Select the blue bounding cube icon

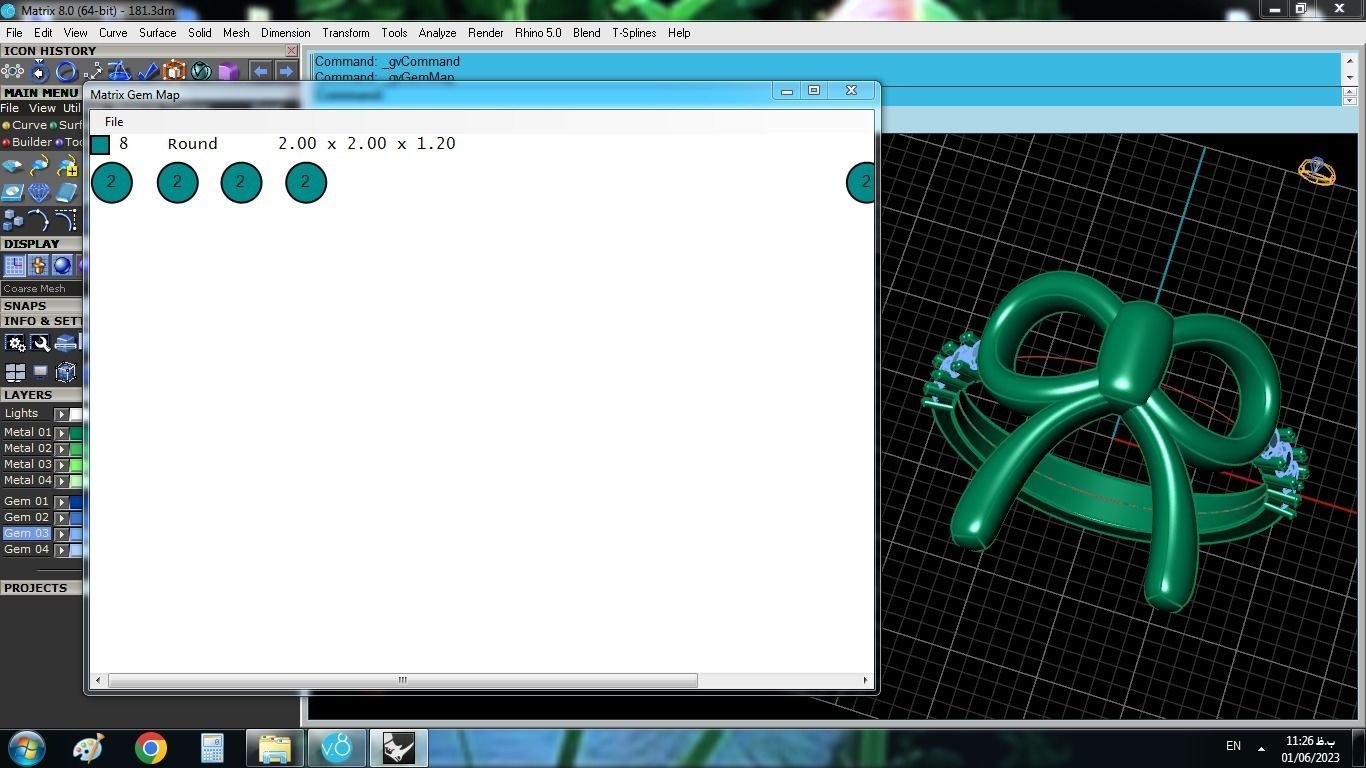pyautogui.click(x=66, y=372)
